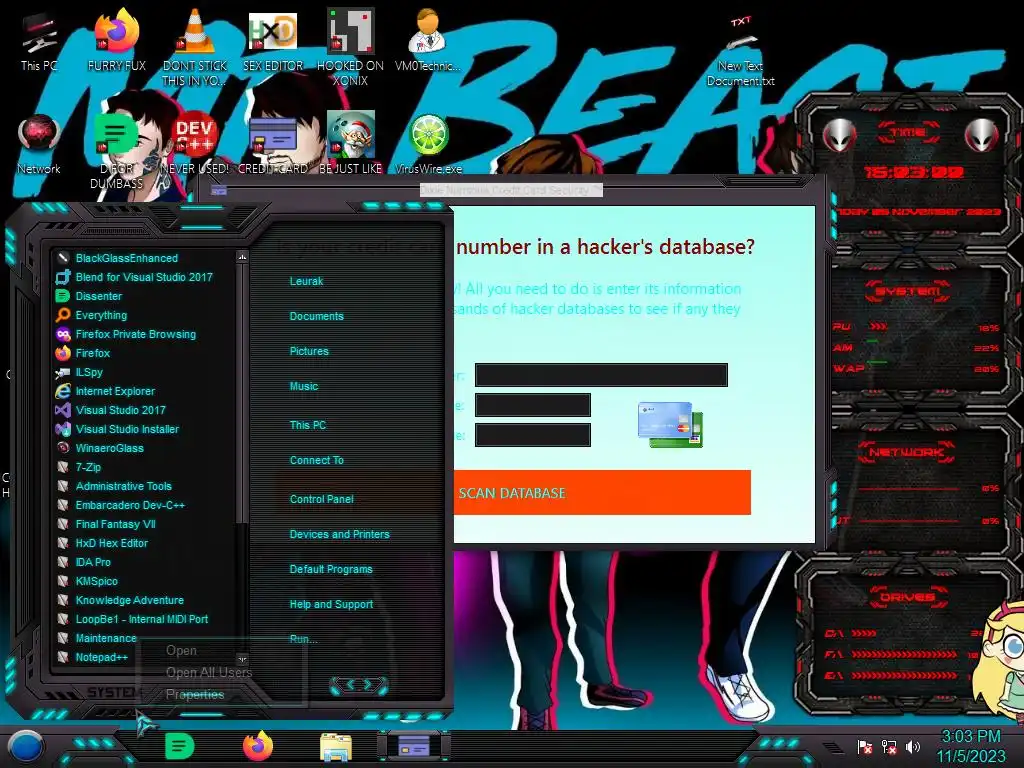Click the volume speaker tray icon
Screen dimensions: 1024x768
913,746
